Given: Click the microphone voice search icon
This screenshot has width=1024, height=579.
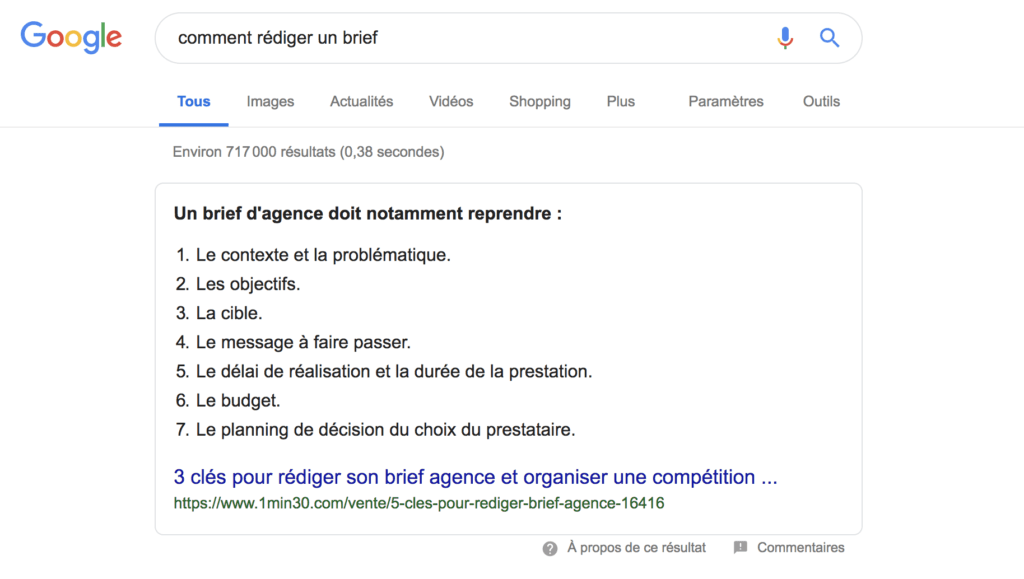Looking at the screenshot, I should [x=785, y=38].
